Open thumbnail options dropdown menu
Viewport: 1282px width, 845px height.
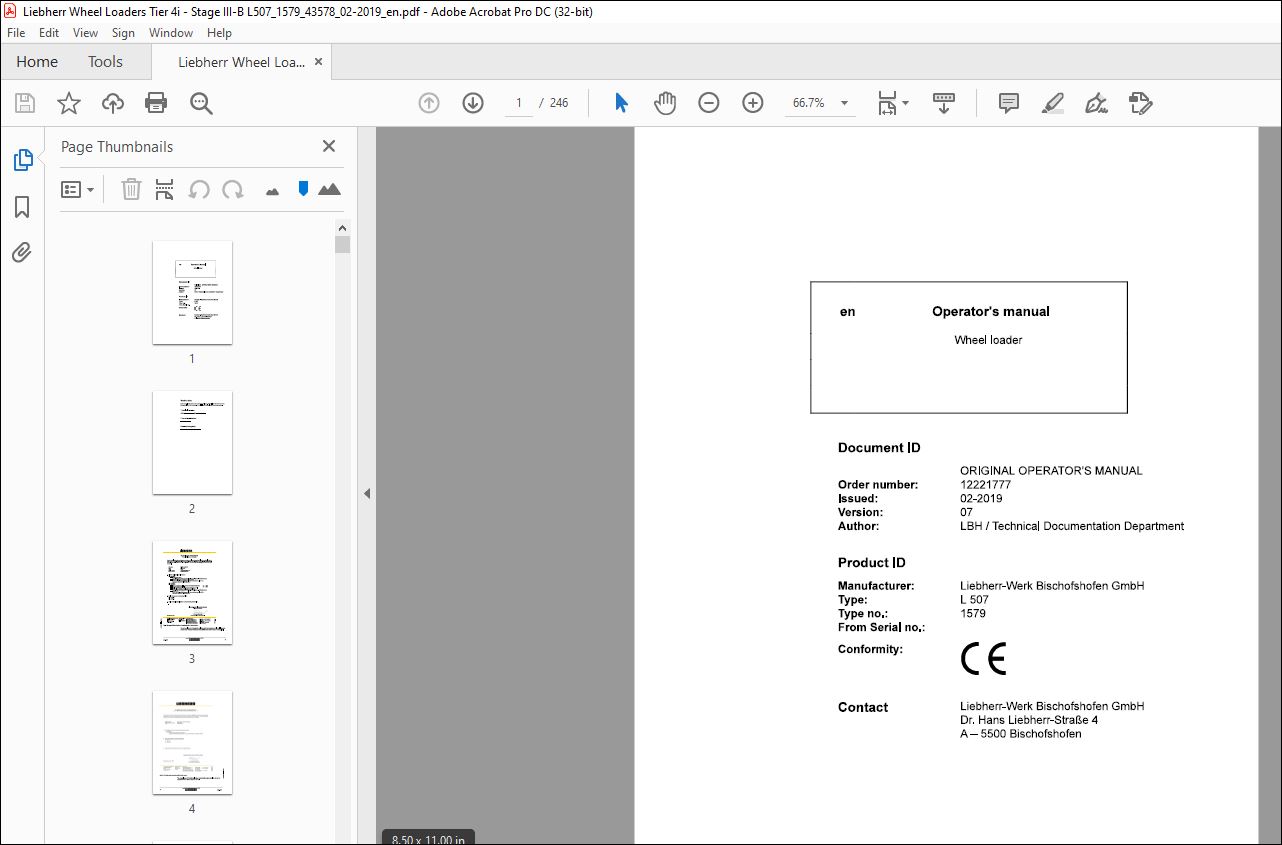click(x=78, y=189)
